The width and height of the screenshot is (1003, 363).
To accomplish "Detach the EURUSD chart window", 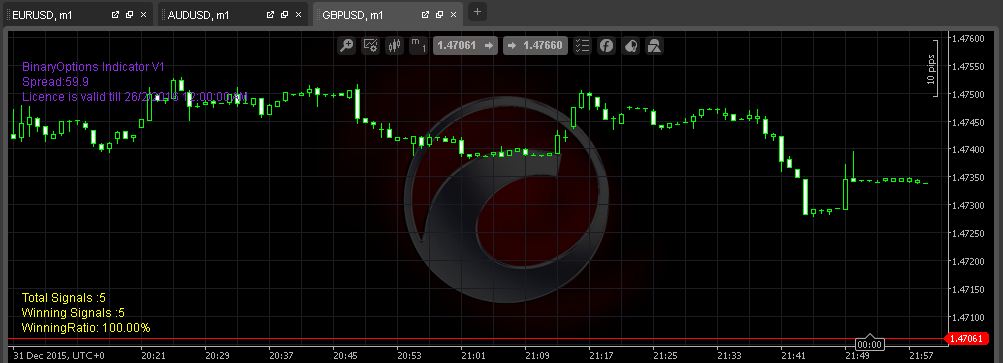I will pyautogui.click(x=115, y=15).
